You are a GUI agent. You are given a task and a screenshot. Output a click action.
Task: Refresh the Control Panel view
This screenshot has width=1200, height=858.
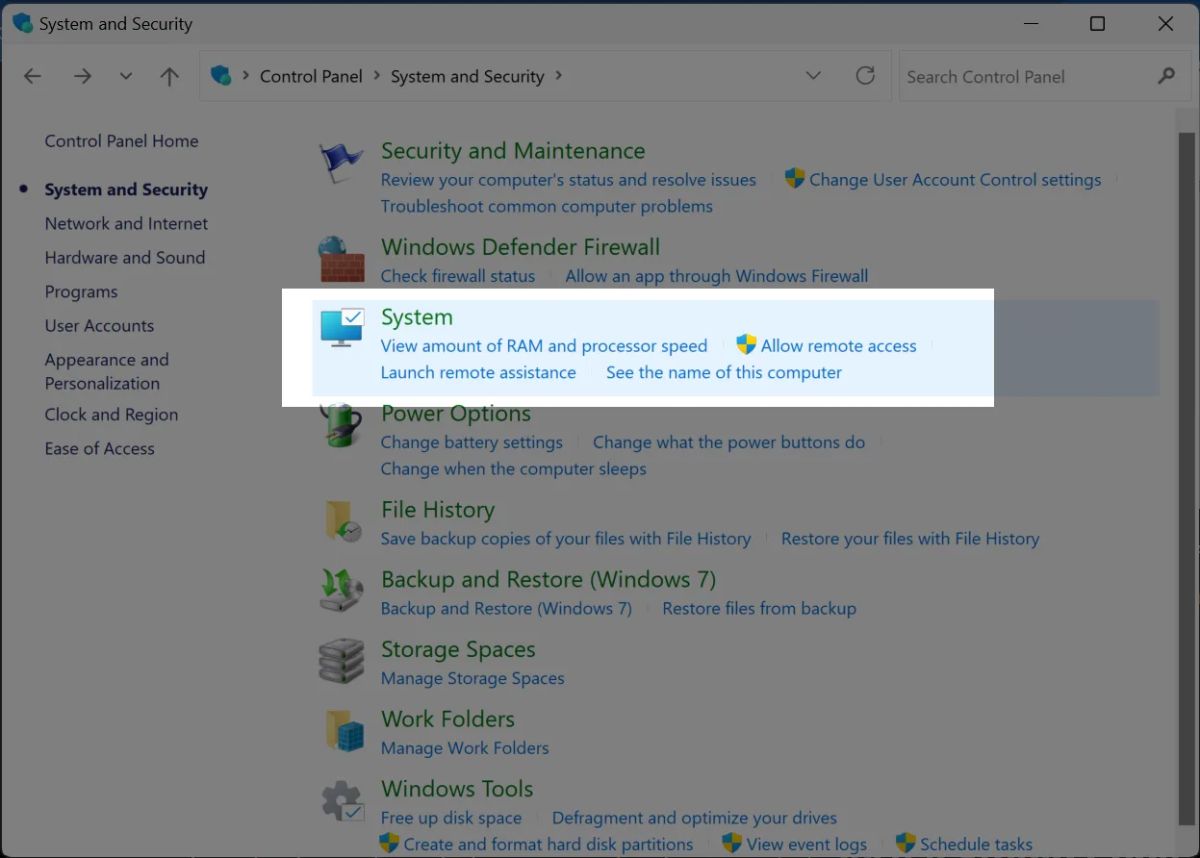coord(865,76)
